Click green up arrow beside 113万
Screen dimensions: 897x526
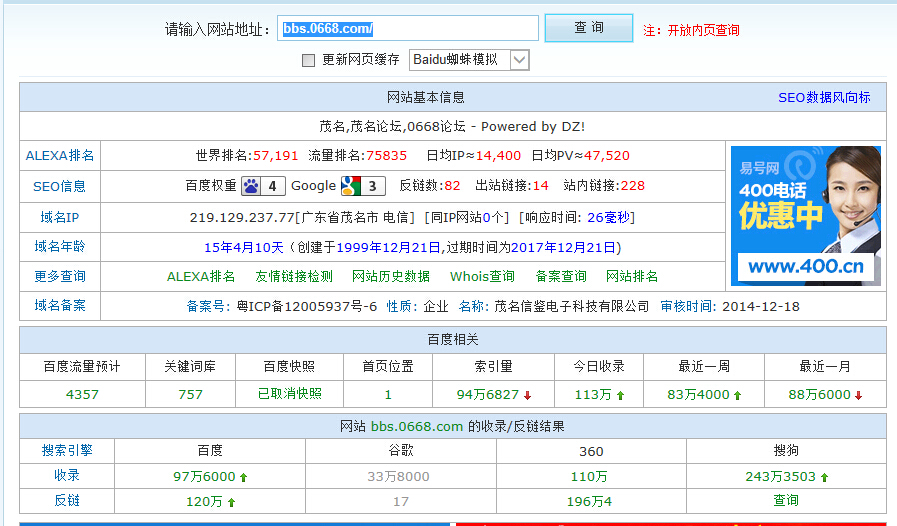(x=620, y=395)
